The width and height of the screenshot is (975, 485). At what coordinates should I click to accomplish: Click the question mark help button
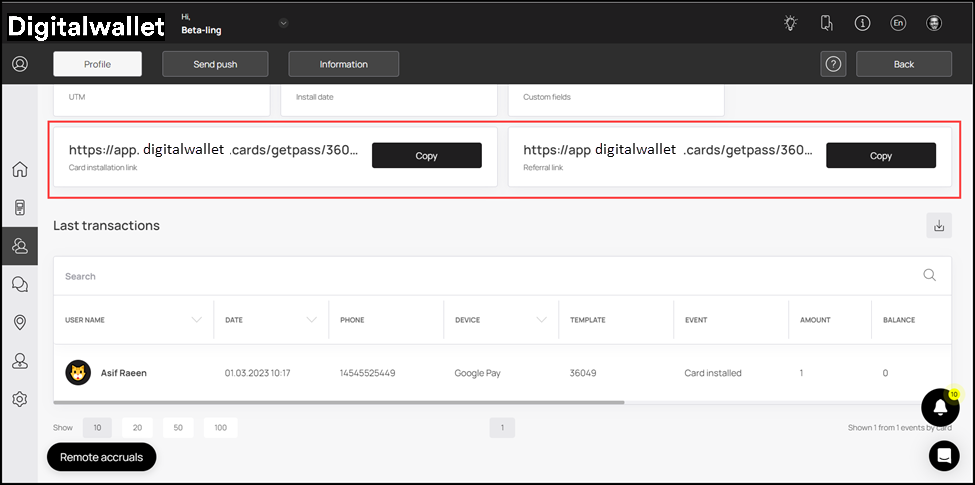(x=833, y=64)
